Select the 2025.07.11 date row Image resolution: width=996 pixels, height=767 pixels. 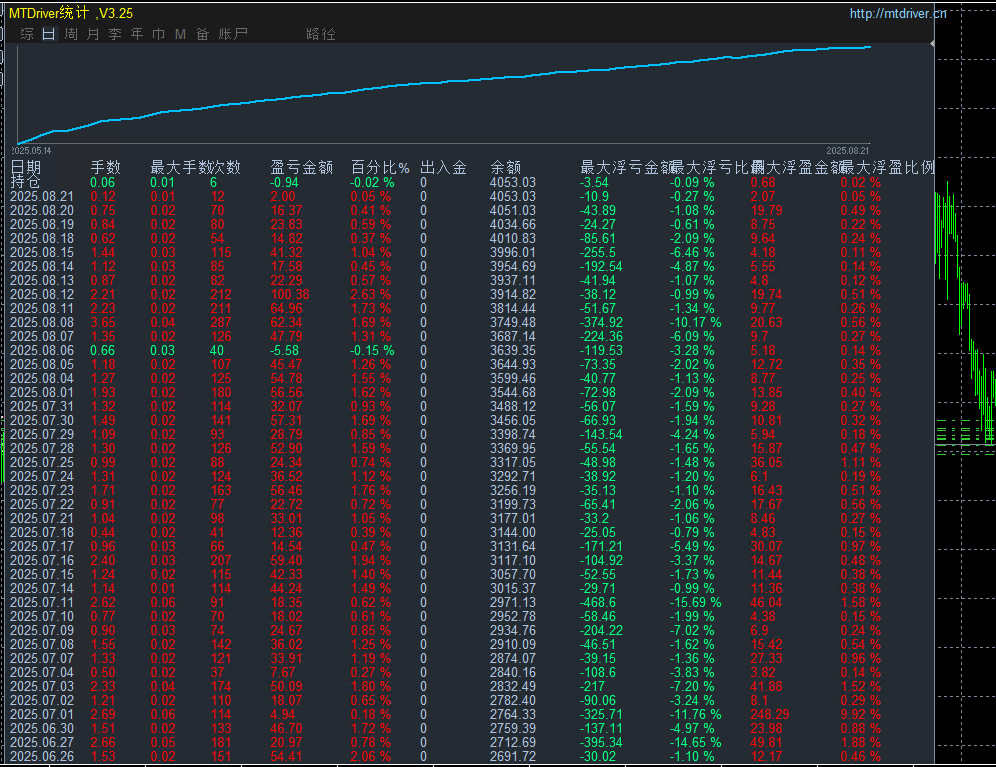tap(42, 602)
